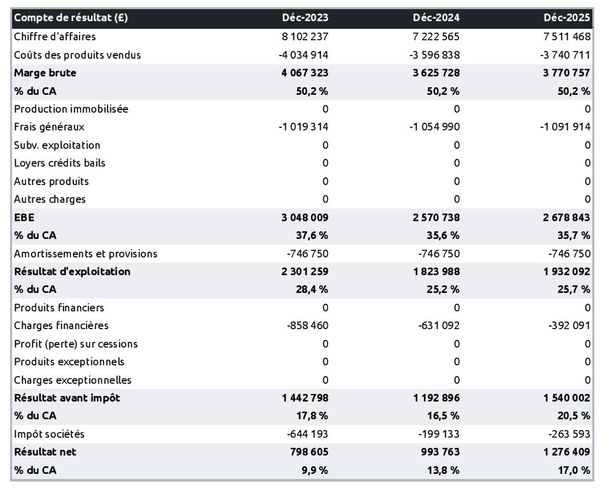This screenshot has height=490, width=600.
Task: Select the Déc-2025 column header
Action: 569,18
